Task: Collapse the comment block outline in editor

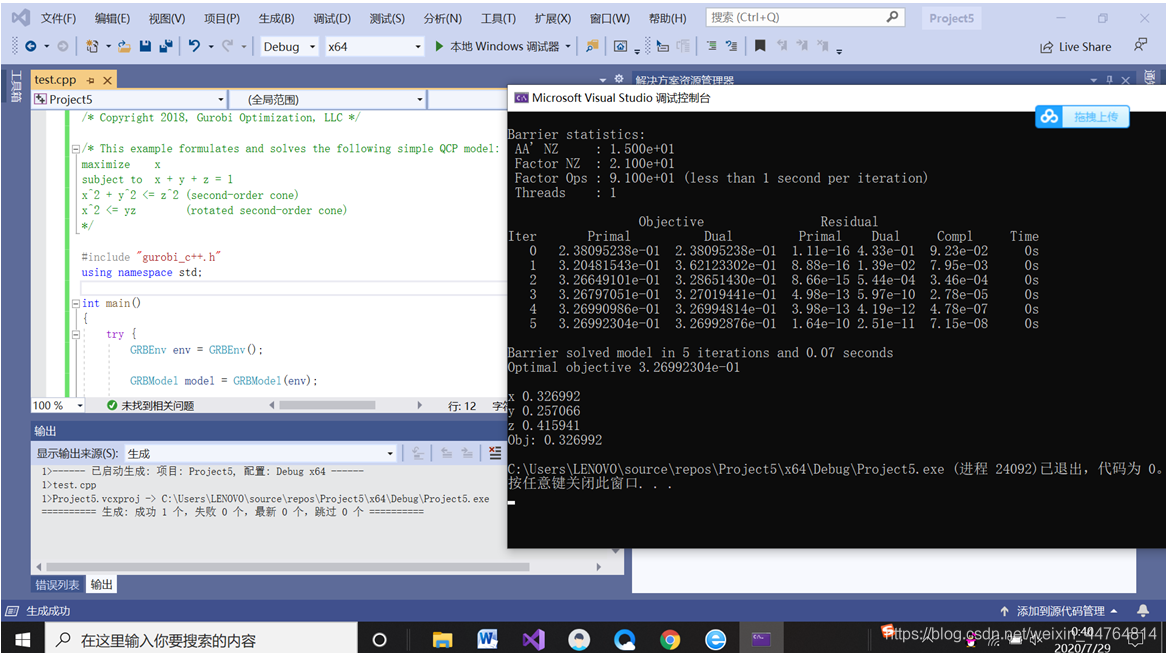Action: point(75,149)
